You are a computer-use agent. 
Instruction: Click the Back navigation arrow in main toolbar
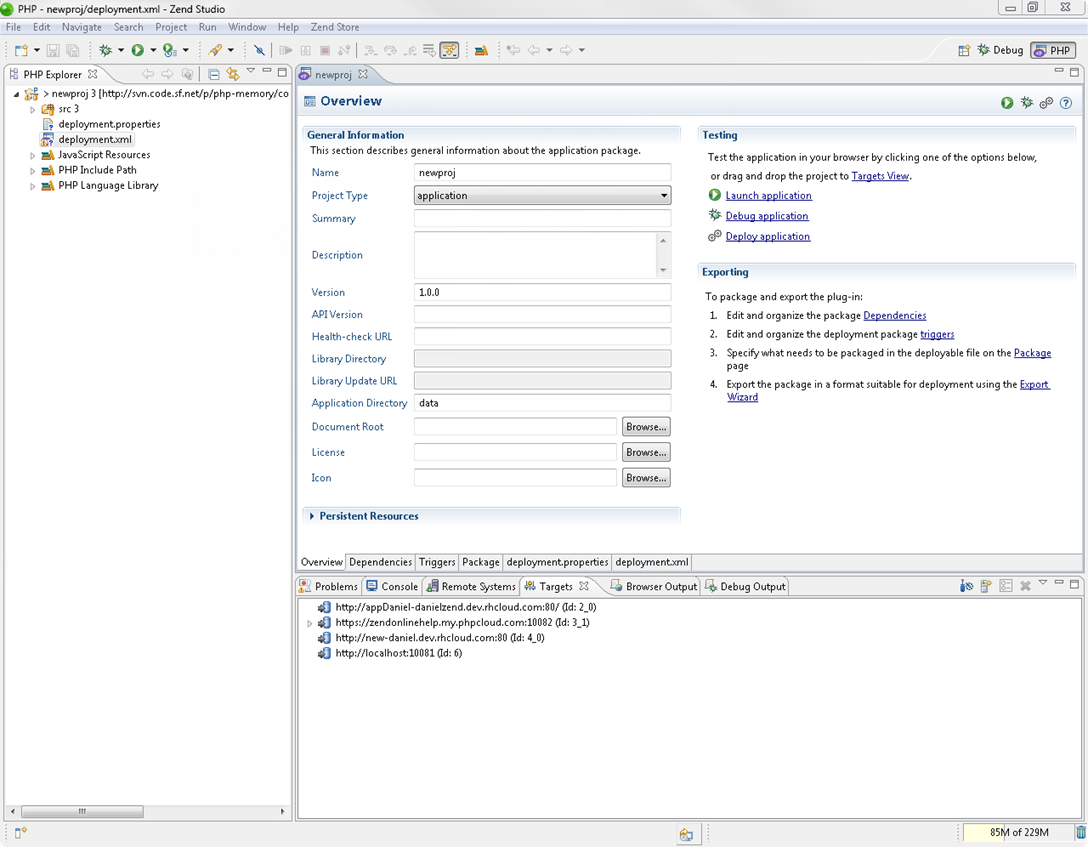click(534, 50)
